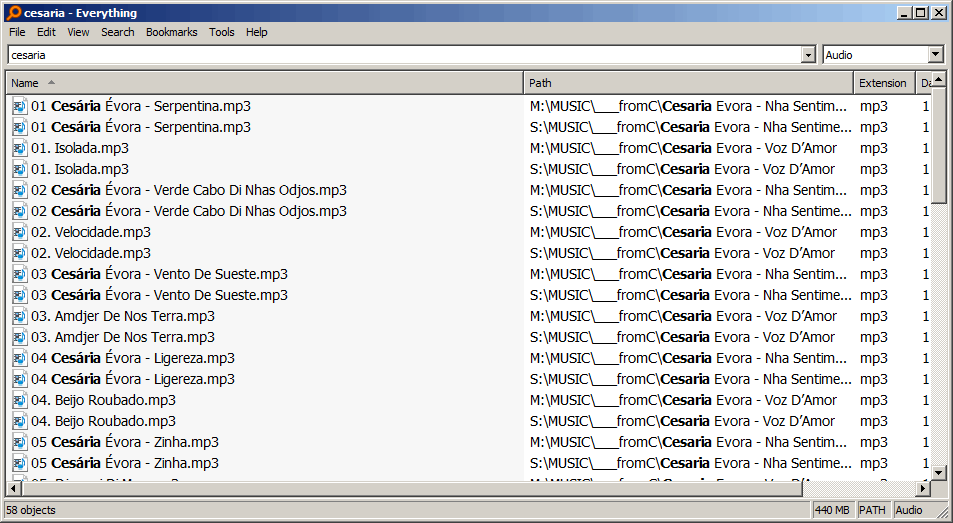Click icon of first 02 Verde Cabo Di Nhas Odjos
The width and height of the screenshot is (953, 523).
coord(20,190)
